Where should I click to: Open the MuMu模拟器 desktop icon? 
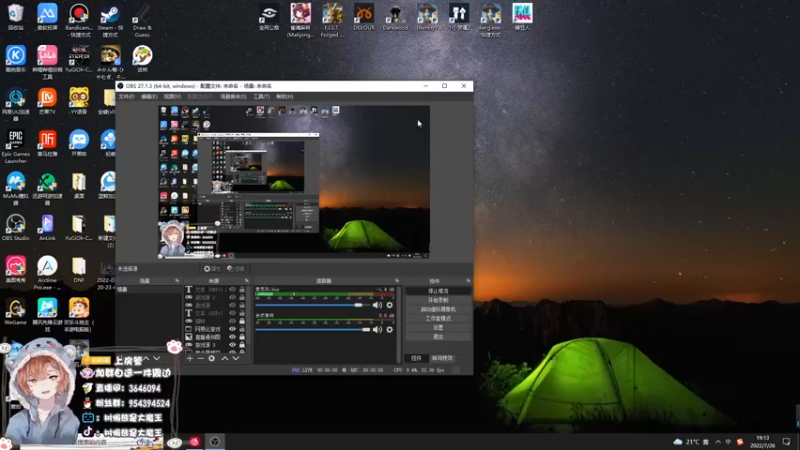(x=15, y=189)
